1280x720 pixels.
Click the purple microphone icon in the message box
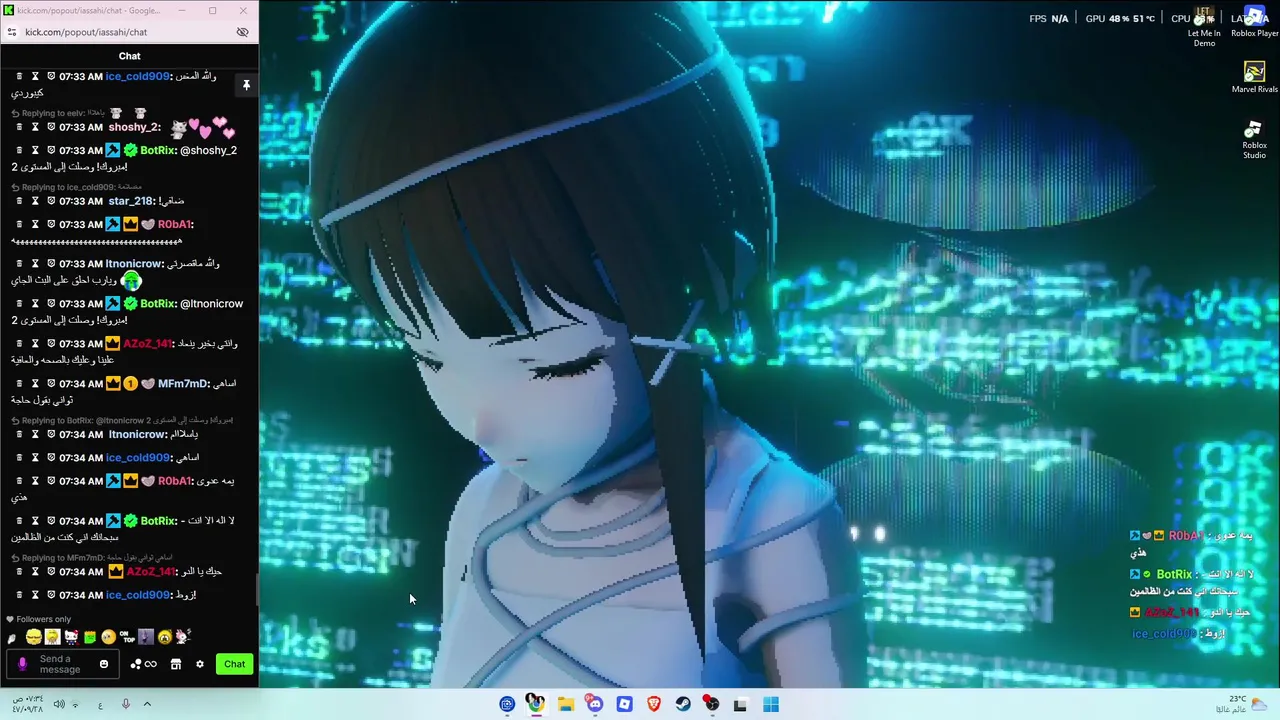(x=23, y=664)
